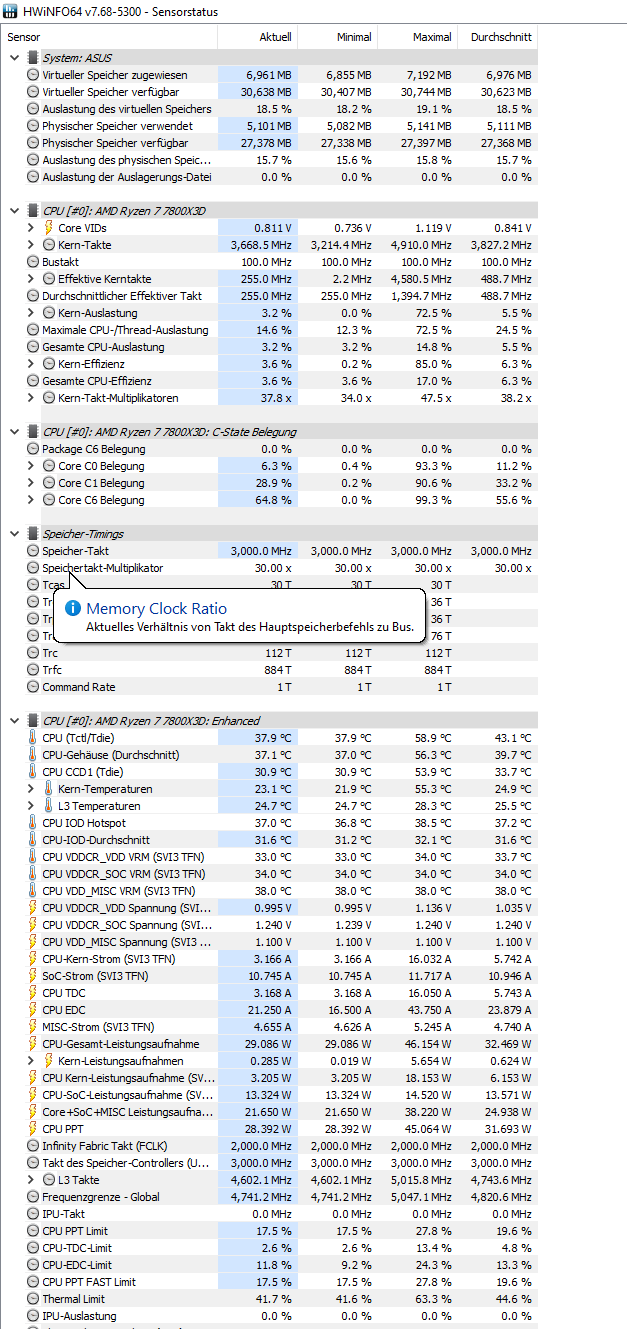Expand the Kern-Leistungsaufnahmen row
This screenshot has height=1329, width=627.
31,1061
